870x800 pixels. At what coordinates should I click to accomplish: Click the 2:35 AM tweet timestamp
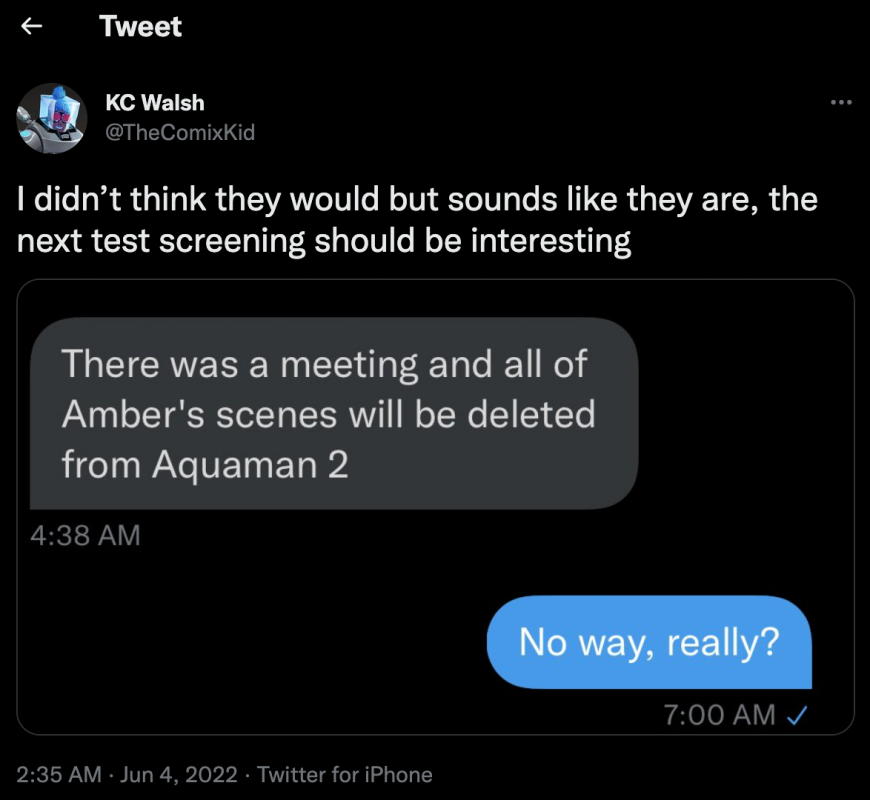coord(59,774)
